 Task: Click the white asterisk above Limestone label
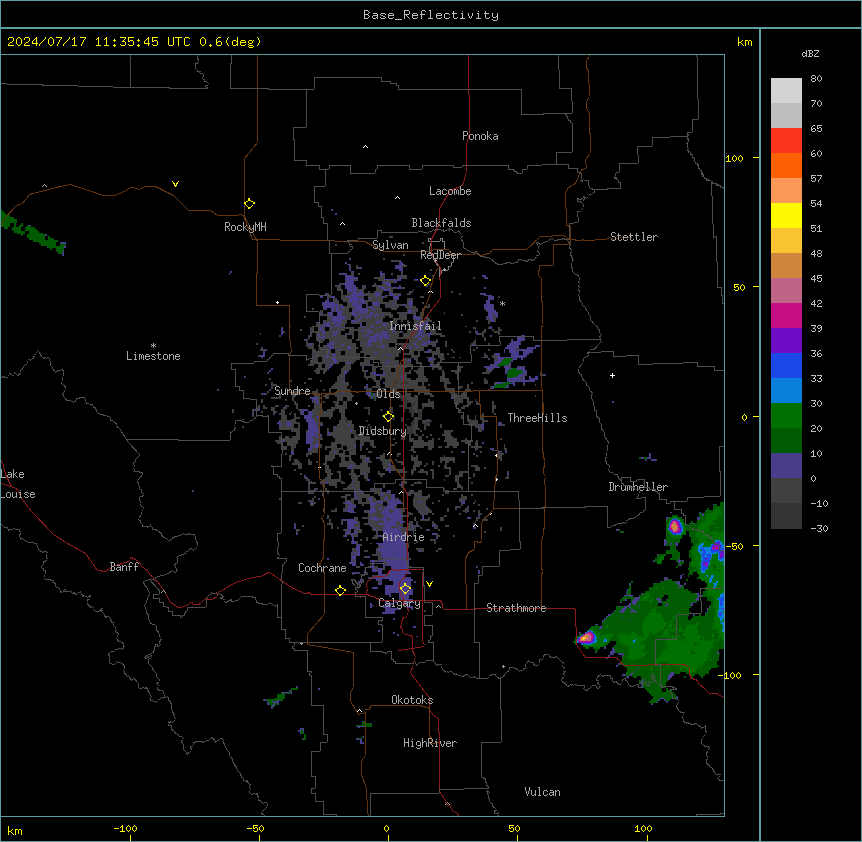click(x=153, y=346)
